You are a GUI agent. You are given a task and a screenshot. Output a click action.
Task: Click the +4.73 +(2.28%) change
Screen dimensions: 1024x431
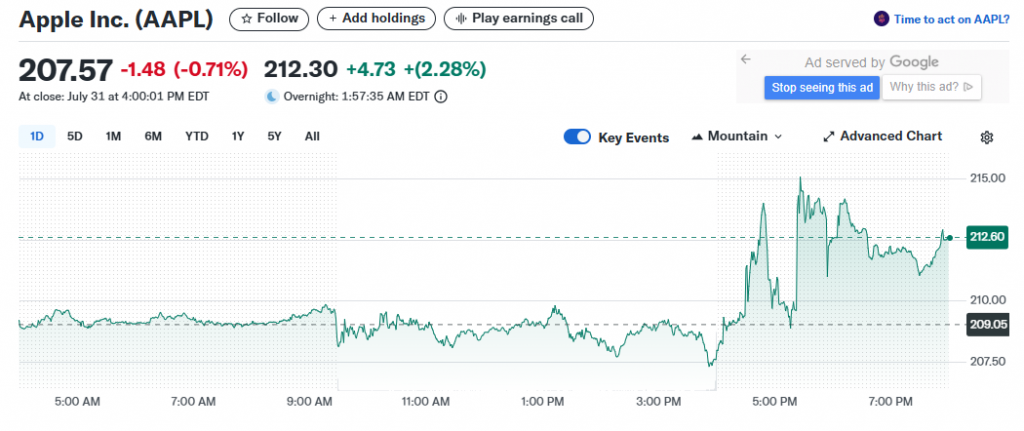(x=416, y=69)
